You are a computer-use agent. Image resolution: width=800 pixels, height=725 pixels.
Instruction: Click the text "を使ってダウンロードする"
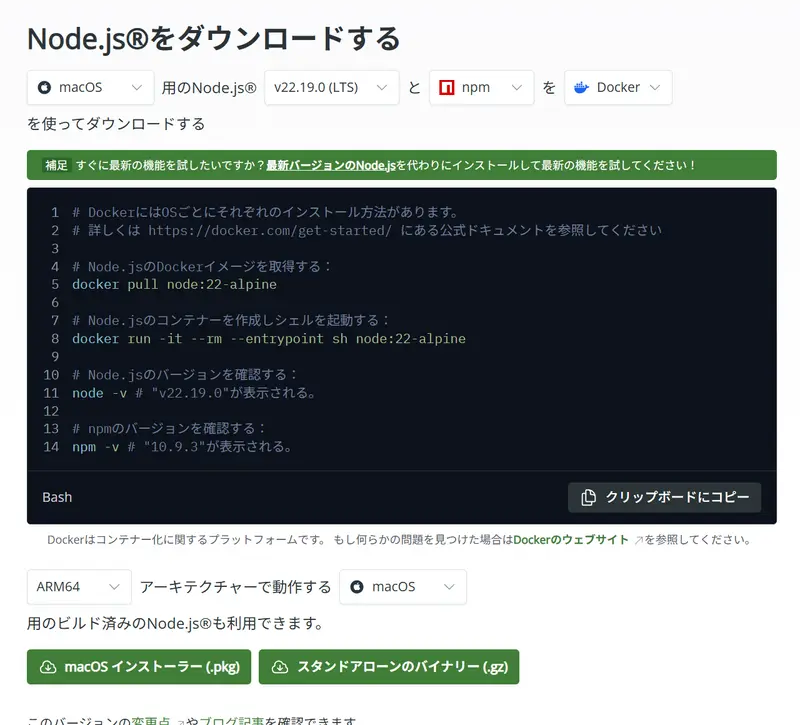(x=116, y=124)
